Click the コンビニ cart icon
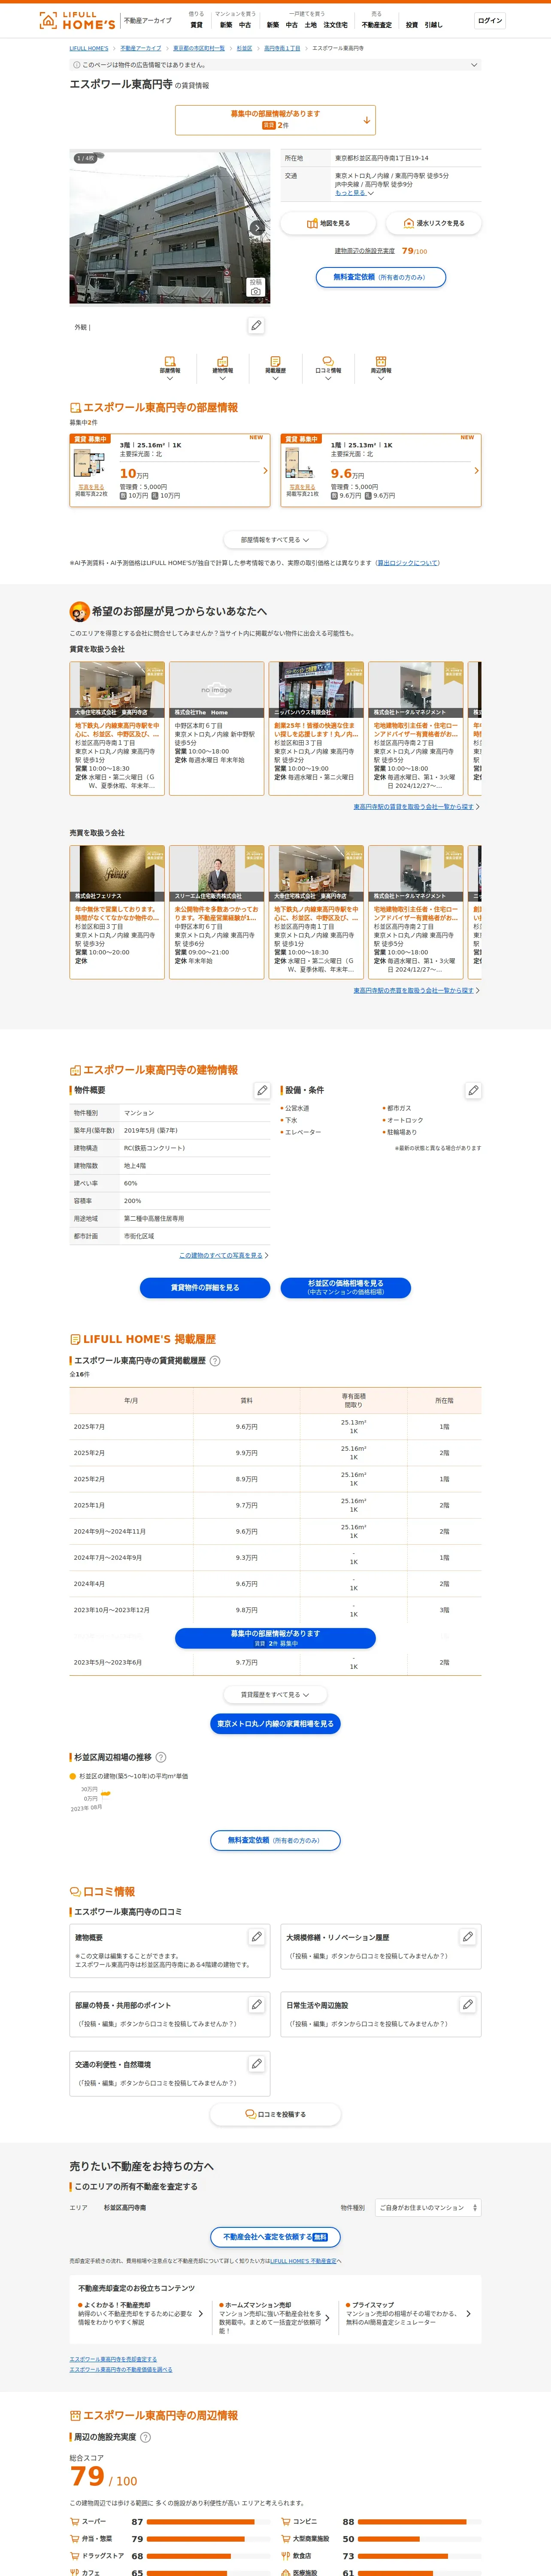The width and height of the screenshot is (551, 2576). pos(286,2522)
